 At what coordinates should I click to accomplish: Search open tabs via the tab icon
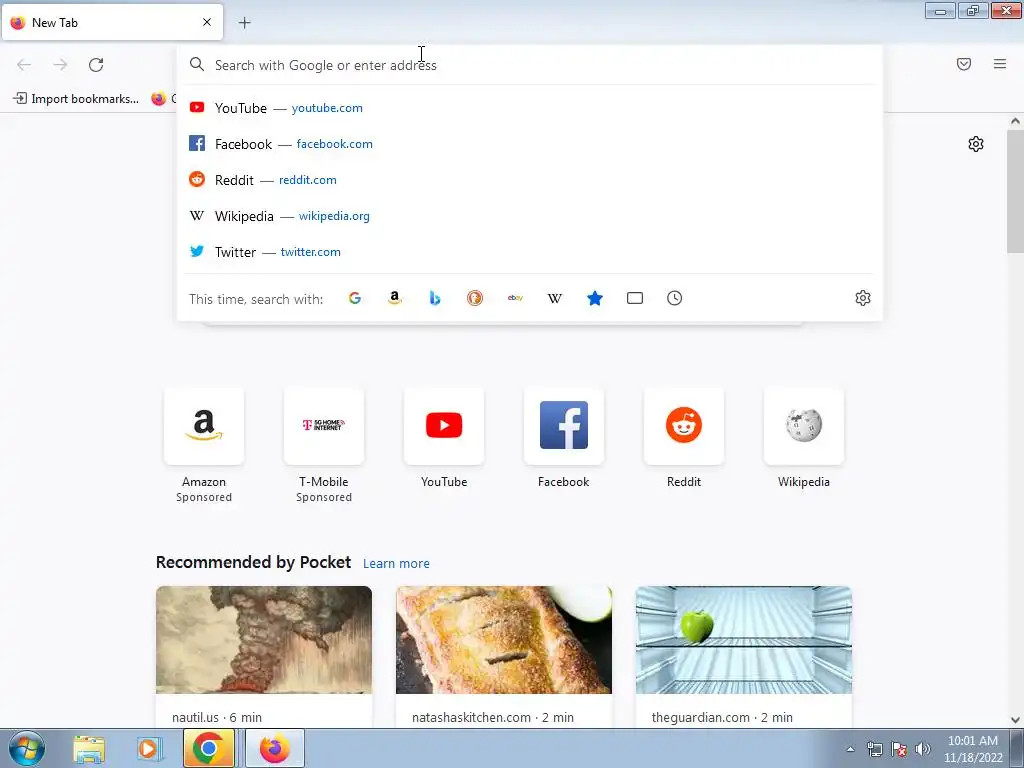pos(635,298)
